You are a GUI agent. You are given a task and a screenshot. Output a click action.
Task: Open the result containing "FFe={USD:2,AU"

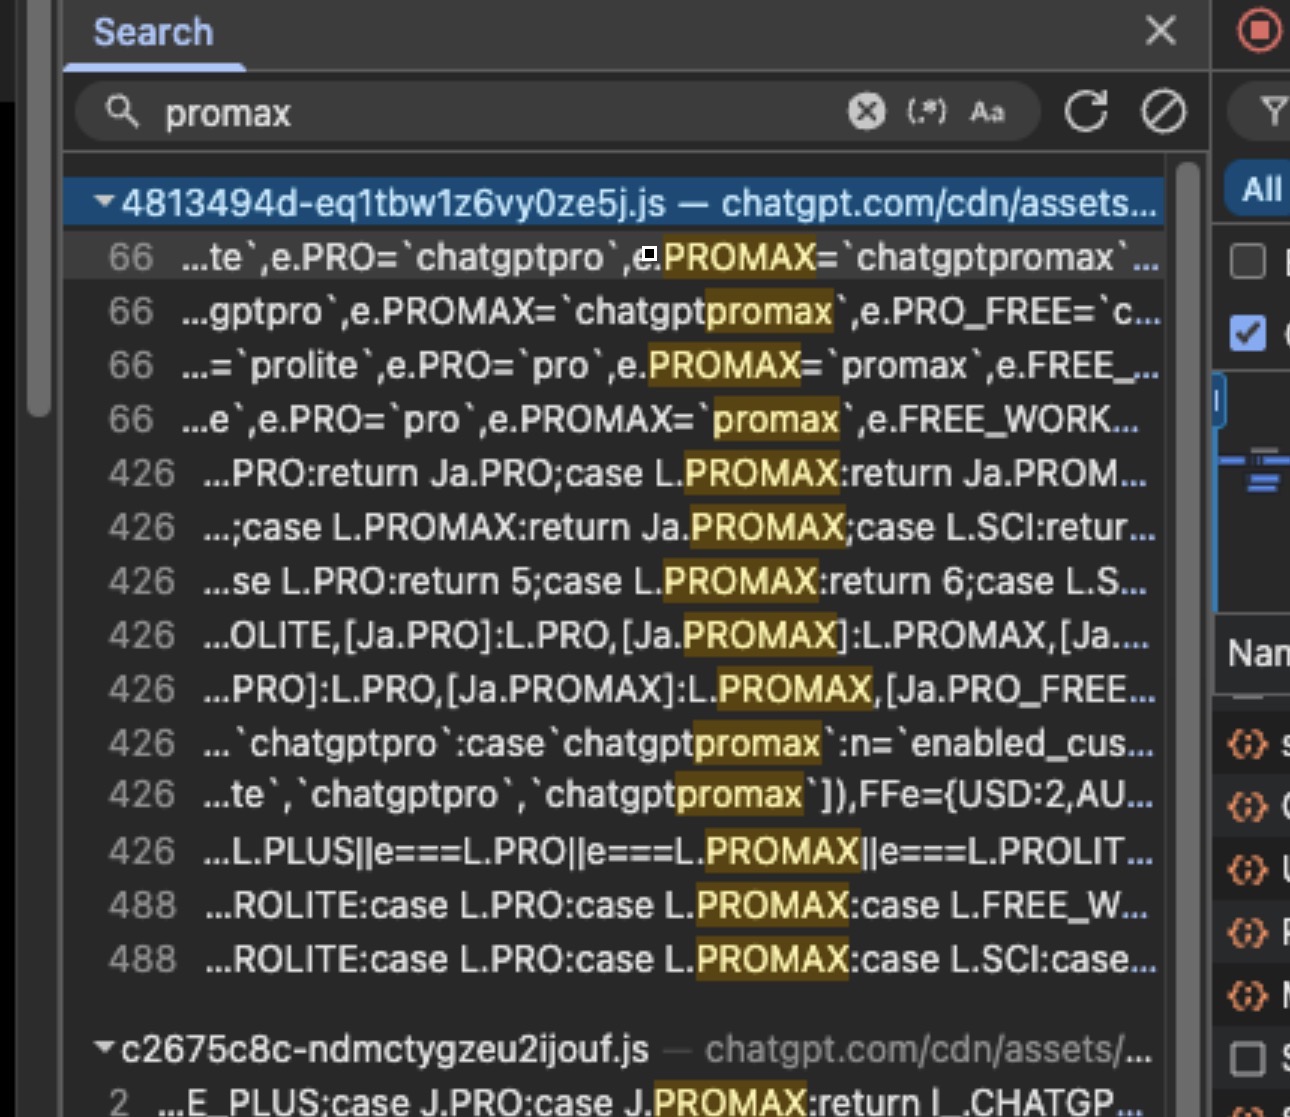613,795
